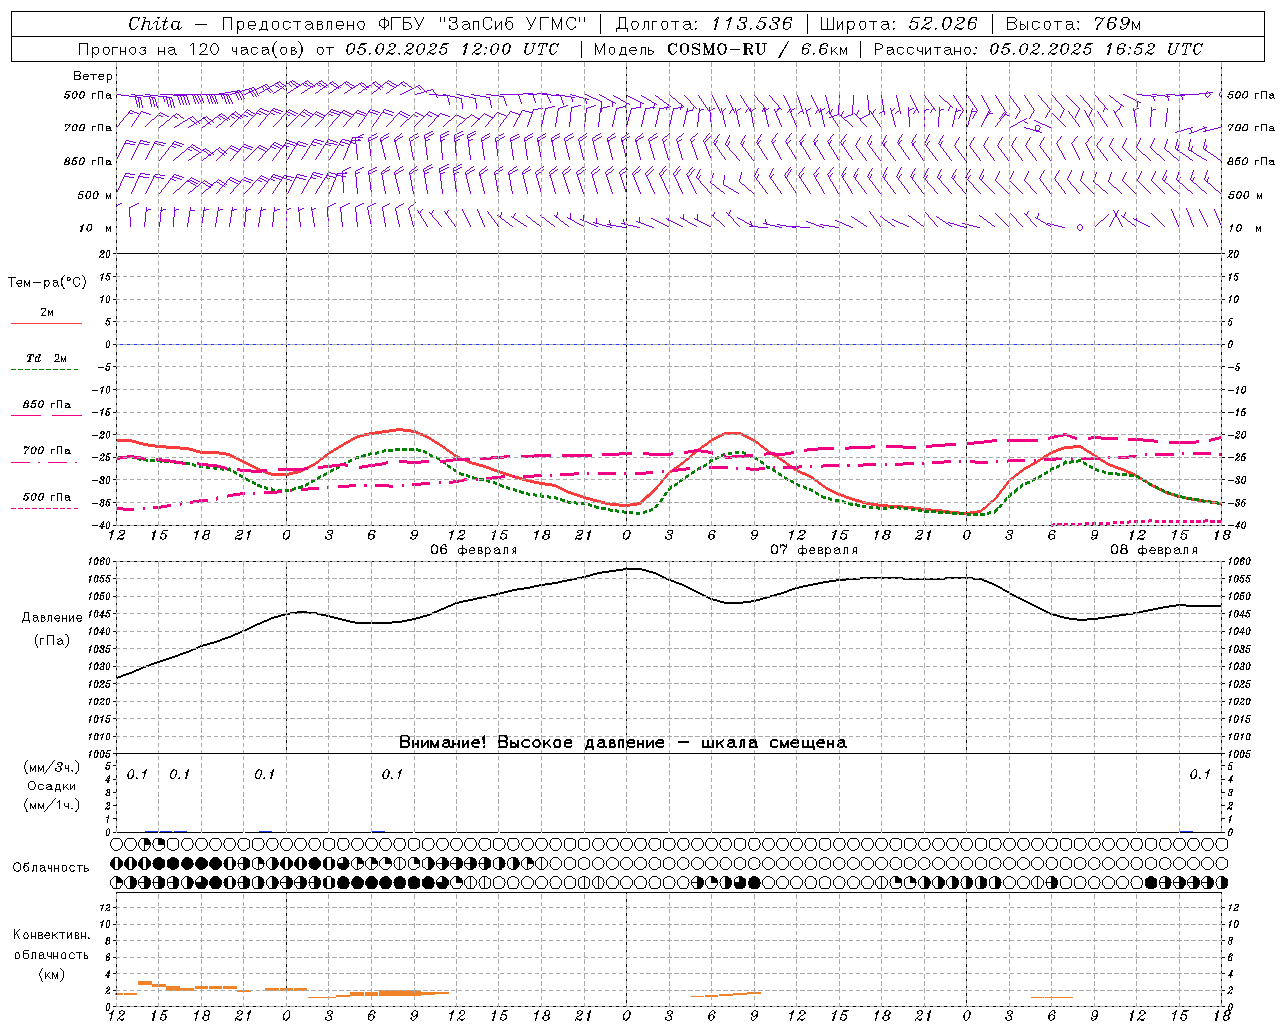This screenshot has width=1280, height=1024.
Task: Click the "850 гПа" temperature legend entry
Action: click(47, 405)
